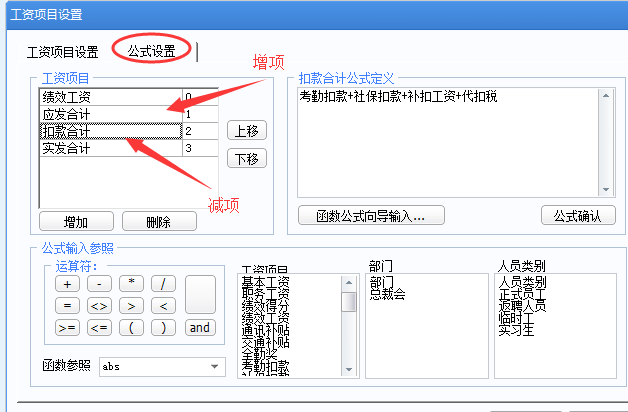Click the equals operator button

pos(68,306)
